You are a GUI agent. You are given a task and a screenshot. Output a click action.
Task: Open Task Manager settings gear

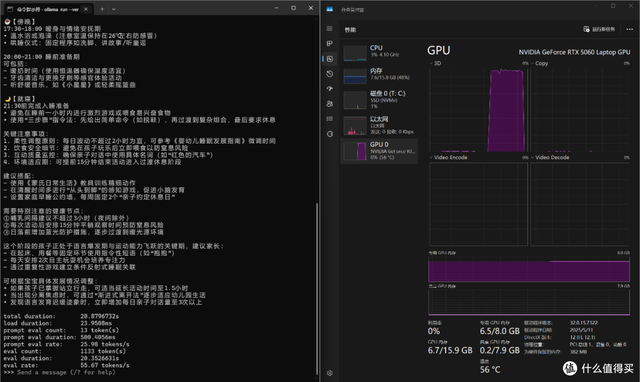point(330,373)
